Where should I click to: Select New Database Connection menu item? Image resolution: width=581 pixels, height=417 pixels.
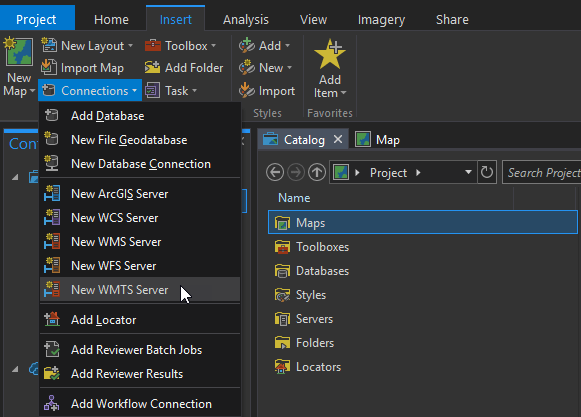point(140,164)
